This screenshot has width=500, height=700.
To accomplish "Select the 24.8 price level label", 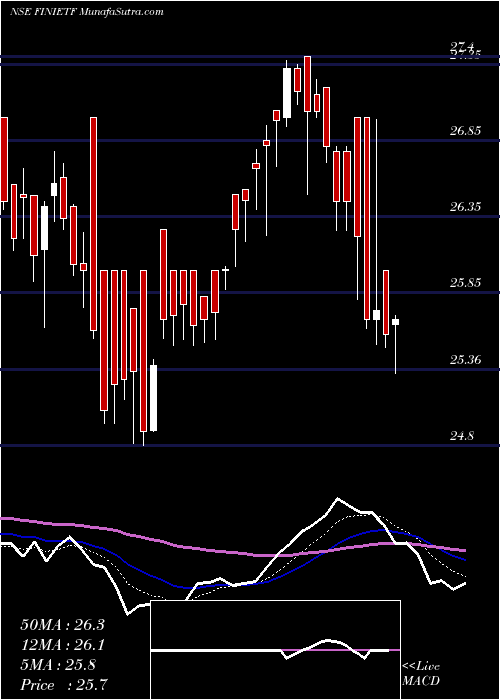I will [x=462, y=435].
